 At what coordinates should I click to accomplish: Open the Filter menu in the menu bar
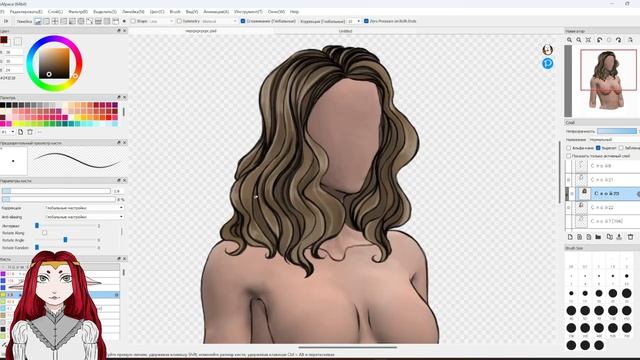point(78,12)
